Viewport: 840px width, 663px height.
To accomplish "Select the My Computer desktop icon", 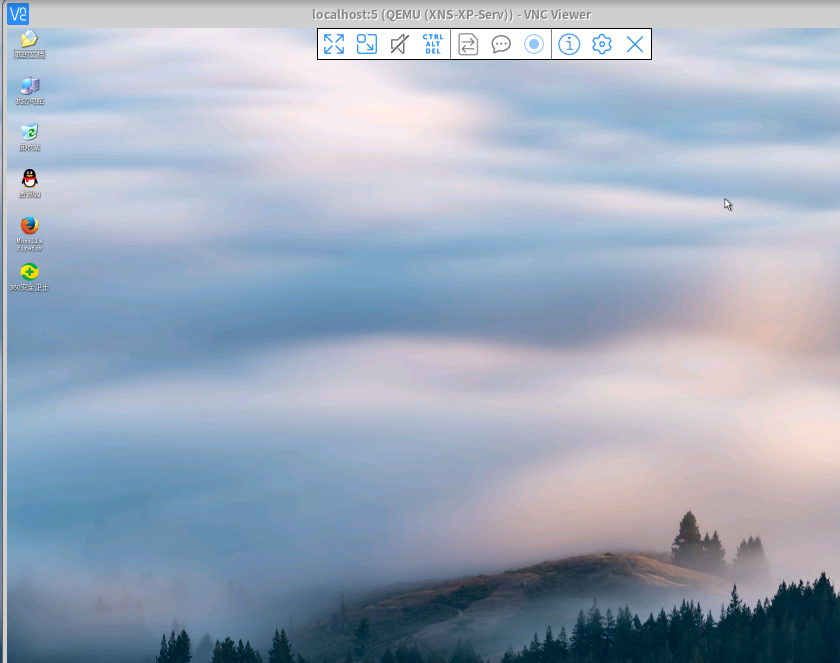I will (29, 86).
